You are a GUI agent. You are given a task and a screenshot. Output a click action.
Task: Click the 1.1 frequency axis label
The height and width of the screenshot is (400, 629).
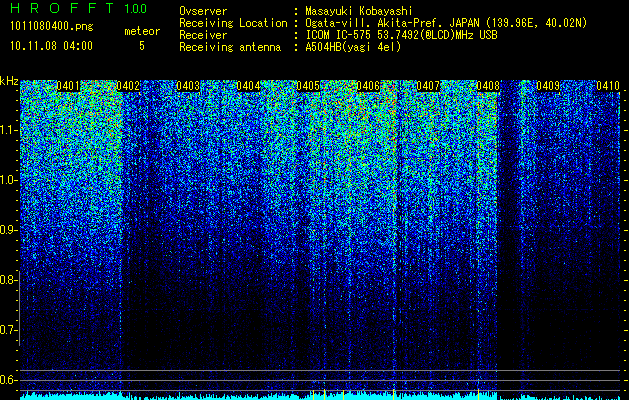coord(7,130)
